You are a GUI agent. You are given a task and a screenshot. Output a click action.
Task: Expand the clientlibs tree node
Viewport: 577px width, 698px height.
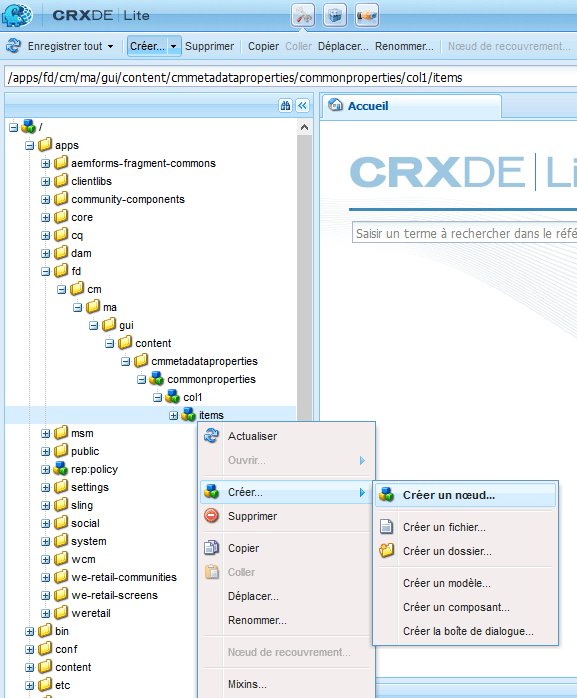coord(45,181)
